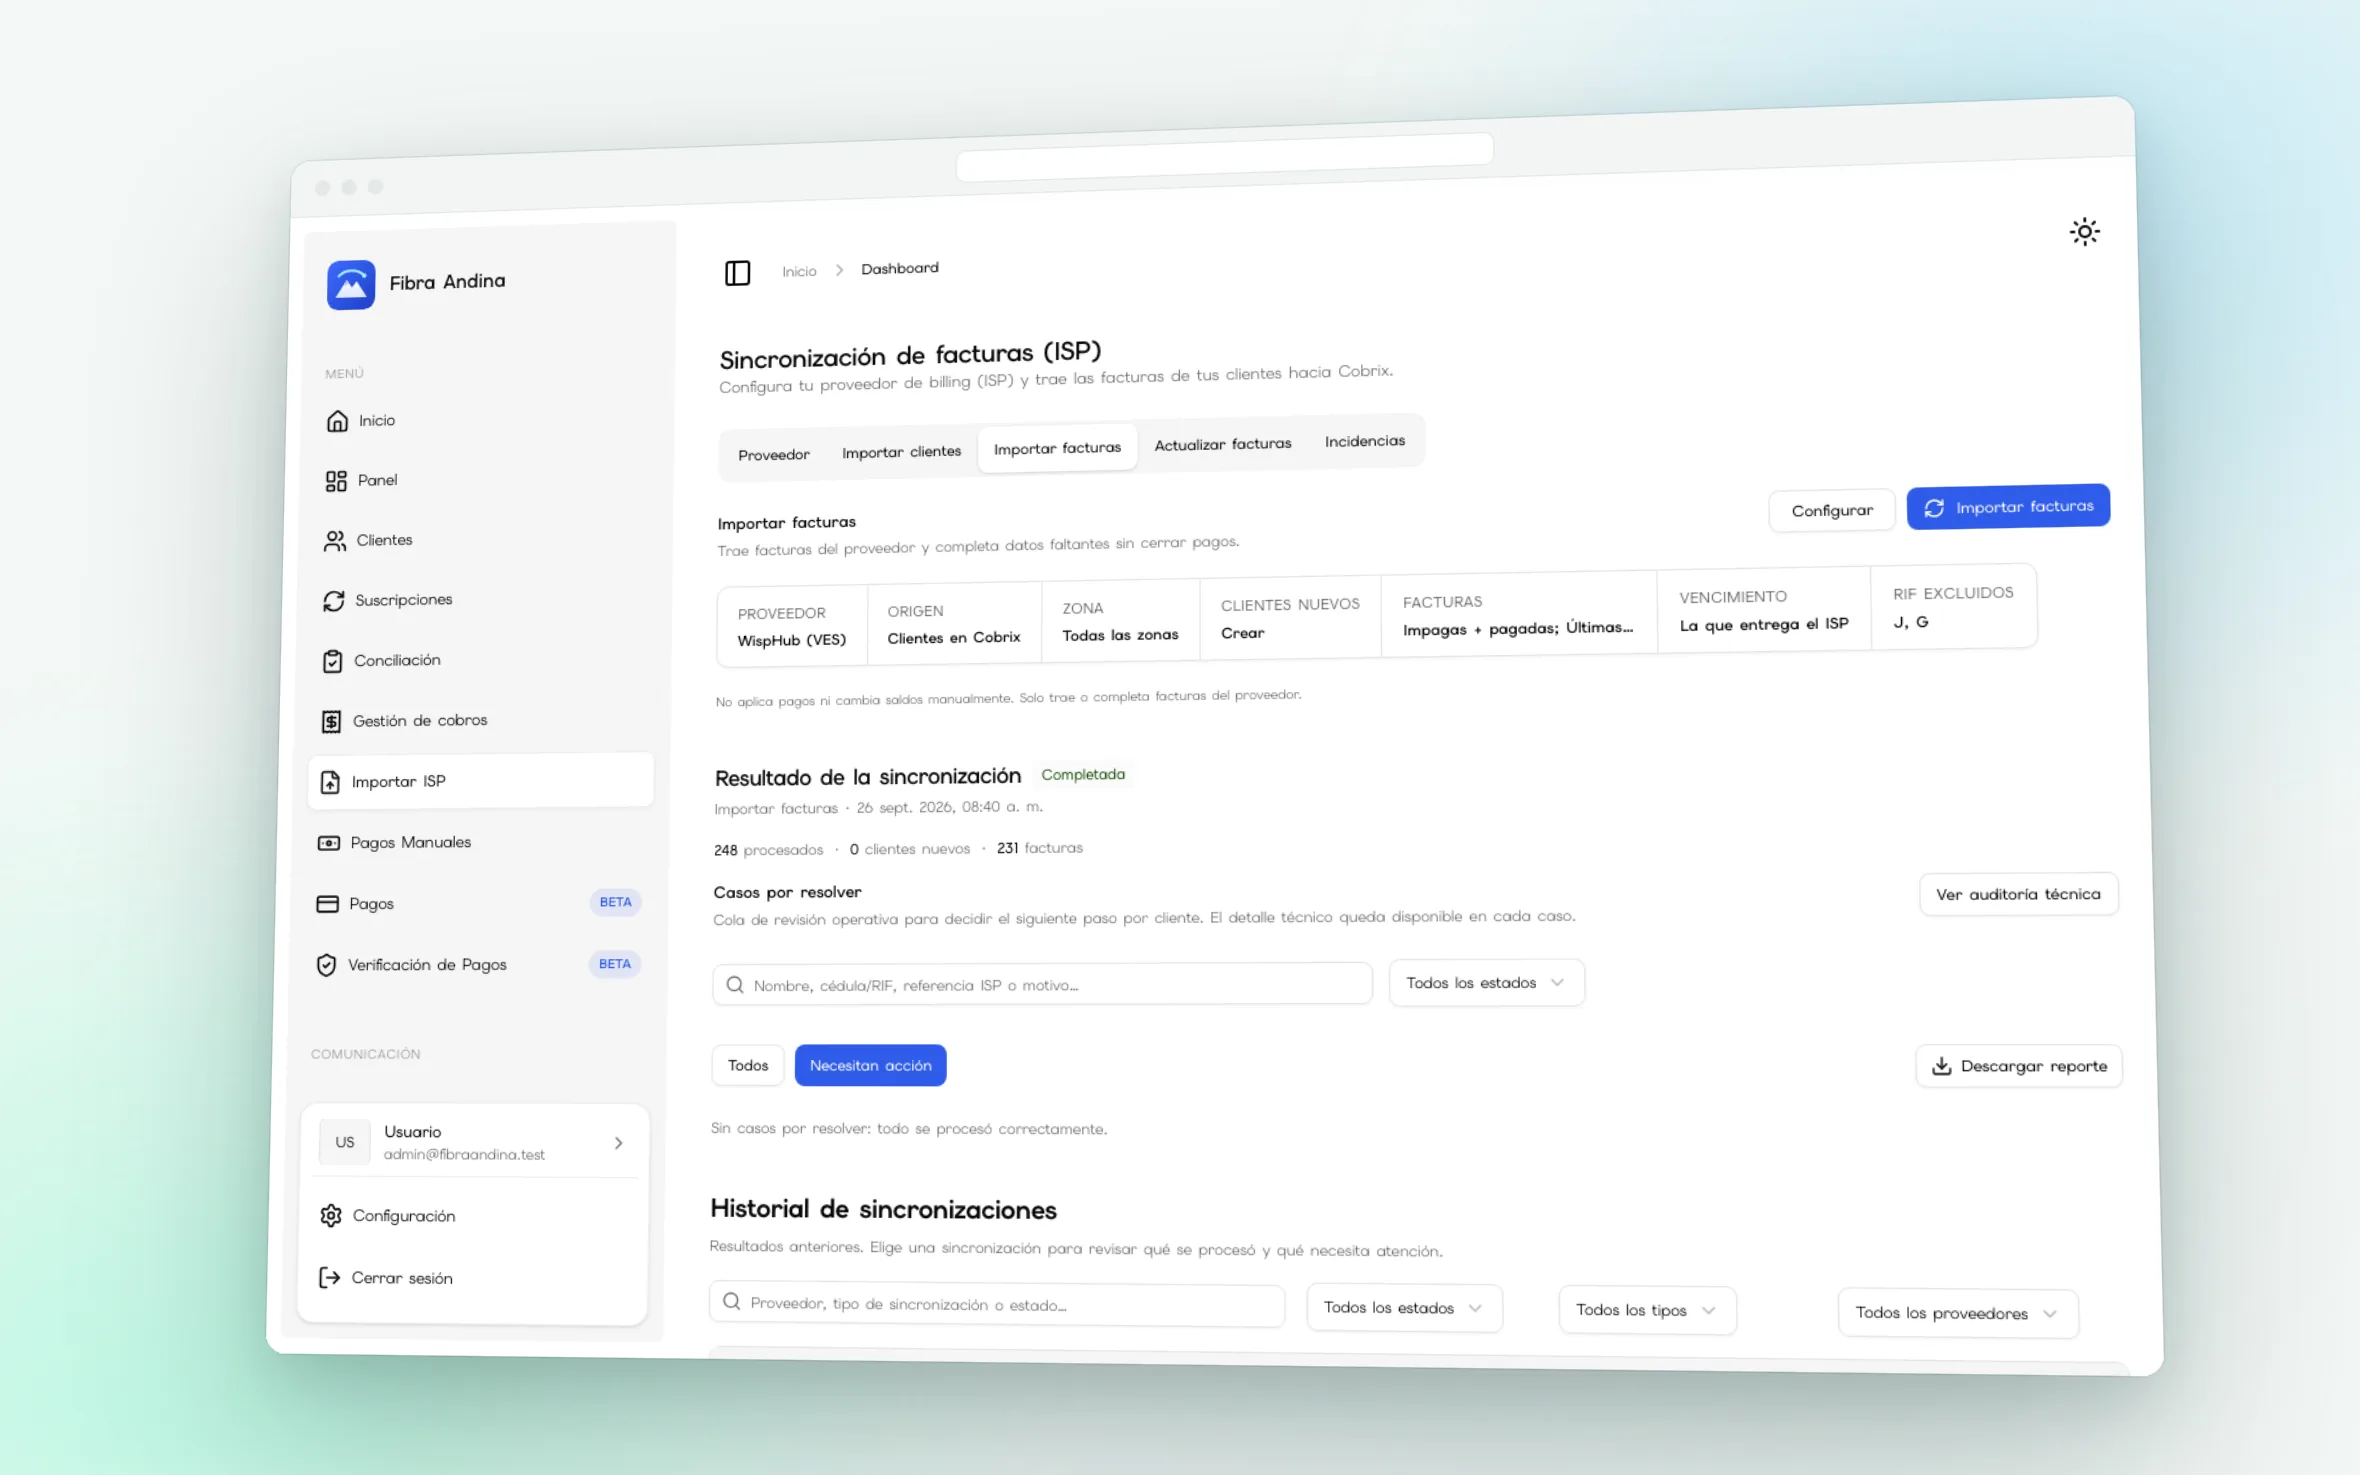Switch to the Actualizar facturas tab

coord(1223,444)
